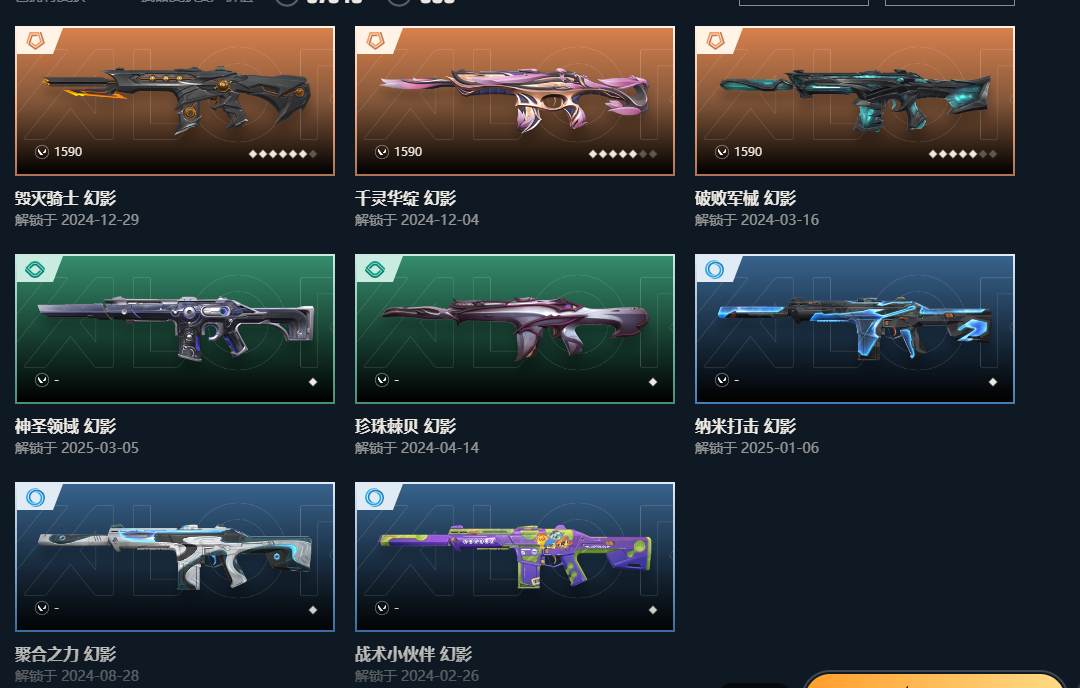The height and width of the screenshot is (688, 1080).
Task: Click the blue circle tier icon on 纳米打击 幻影
Action: (715, 269)
